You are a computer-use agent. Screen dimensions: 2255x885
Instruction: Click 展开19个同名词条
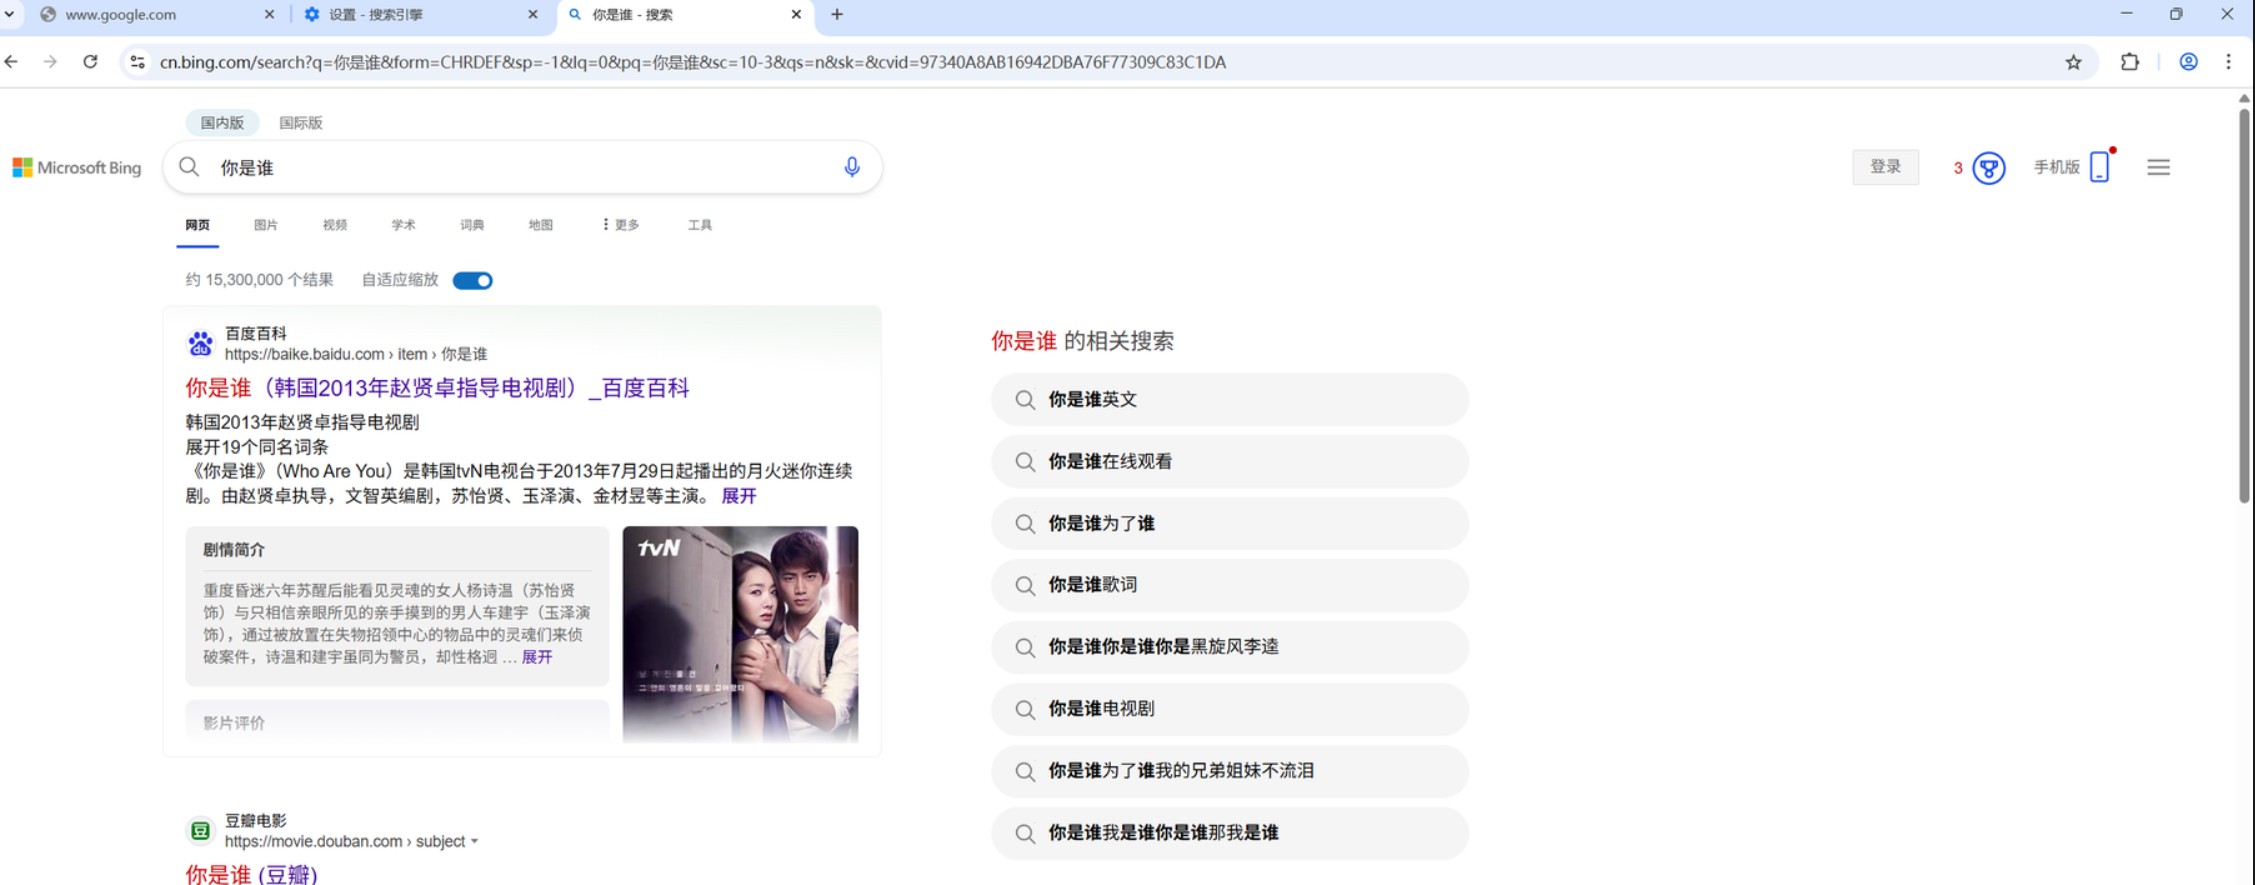point(256,447)
